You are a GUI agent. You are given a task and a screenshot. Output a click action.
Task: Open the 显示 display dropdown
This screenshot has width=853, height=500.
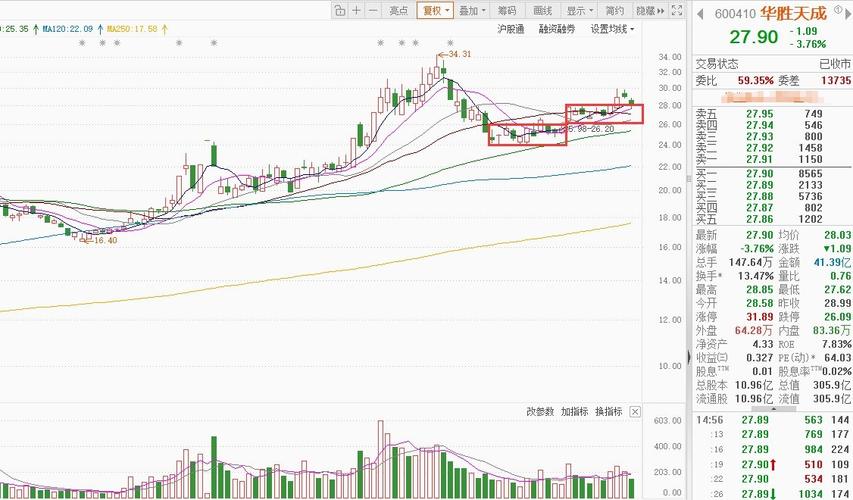(x=579, y=10)
